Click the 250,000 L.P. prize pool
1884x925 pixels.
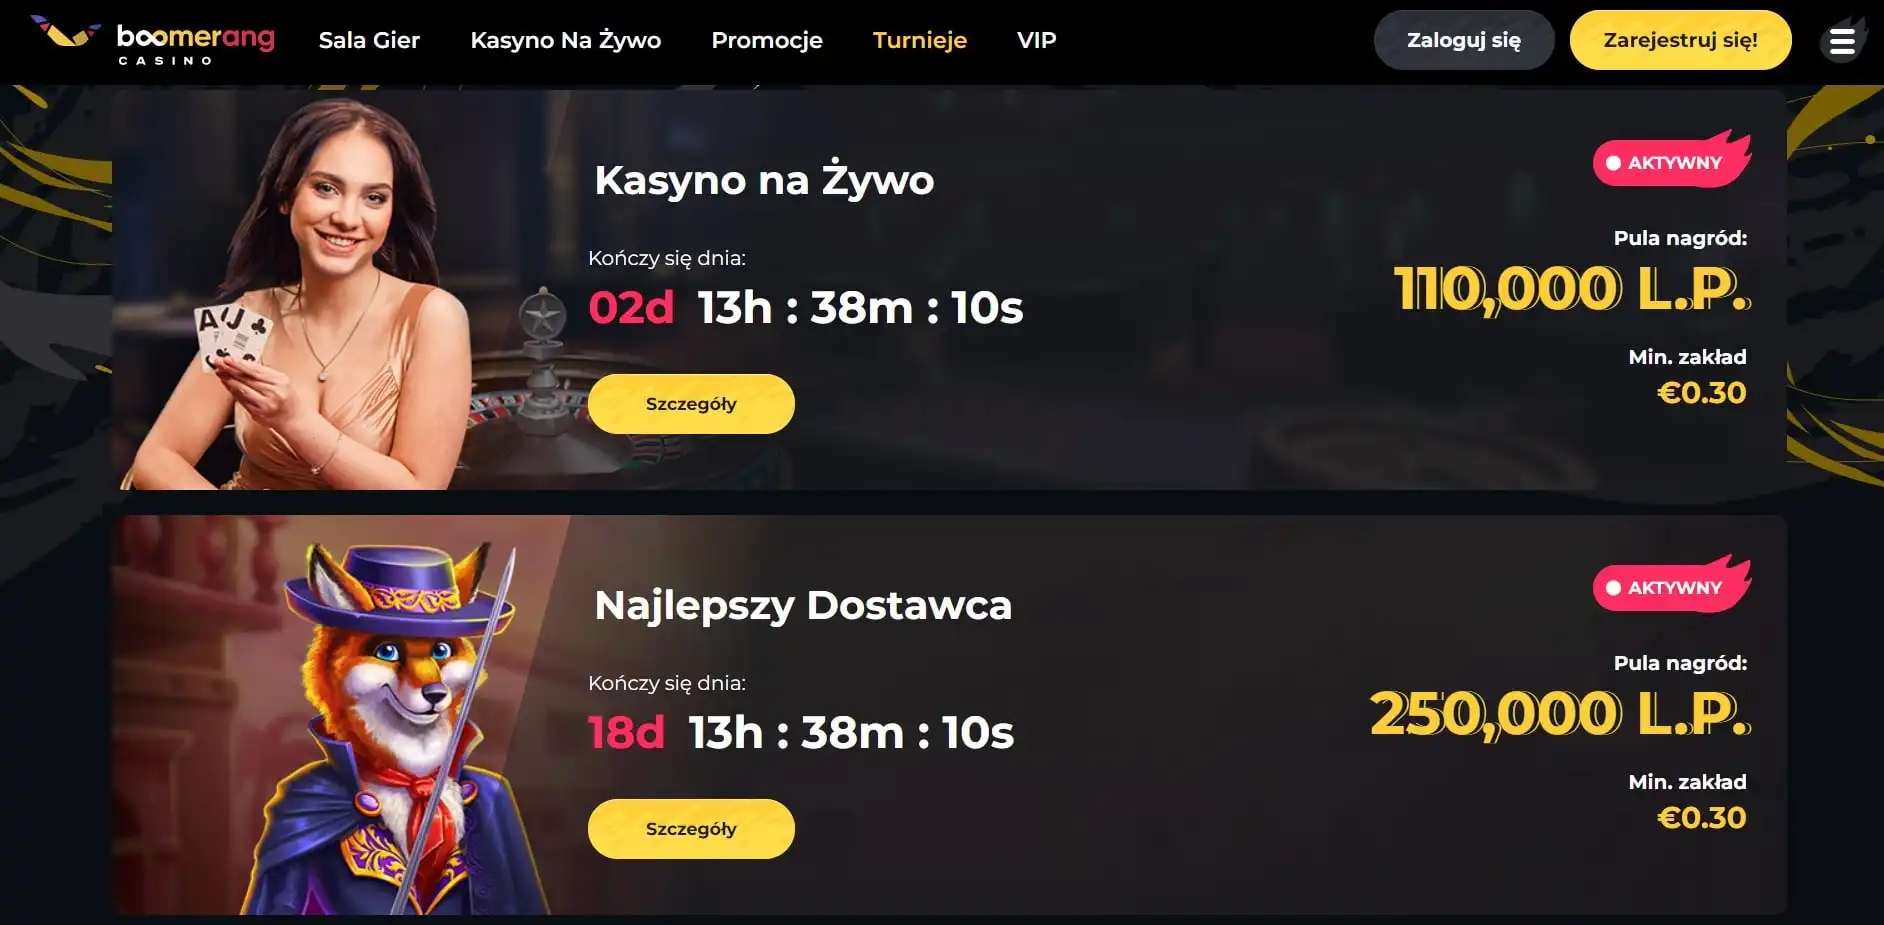pos(1560,715)
